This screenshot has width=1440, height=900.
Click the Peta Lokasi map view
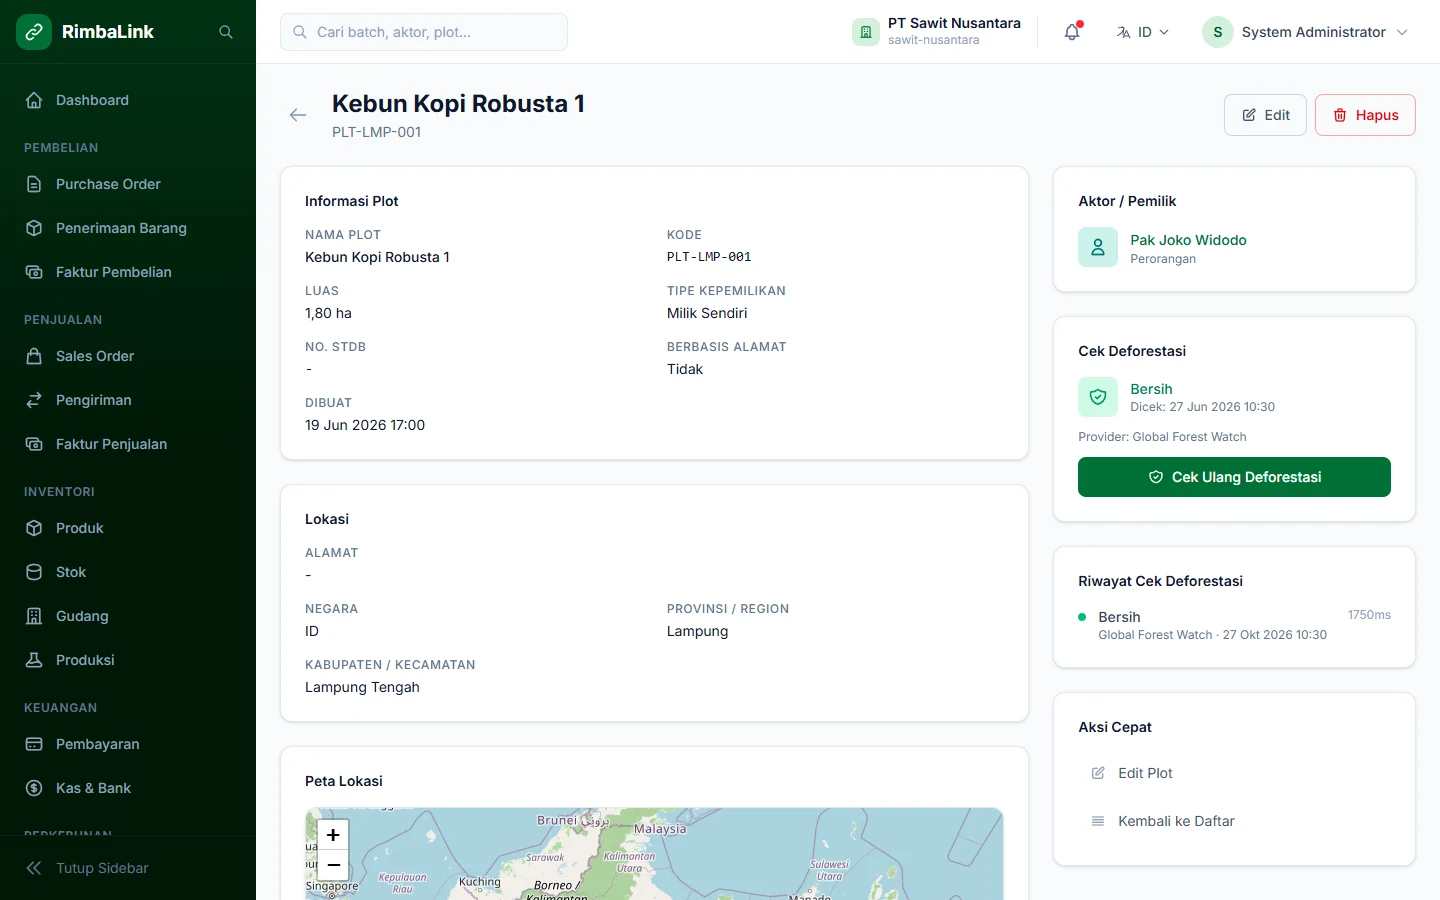[x=654, y=854]
